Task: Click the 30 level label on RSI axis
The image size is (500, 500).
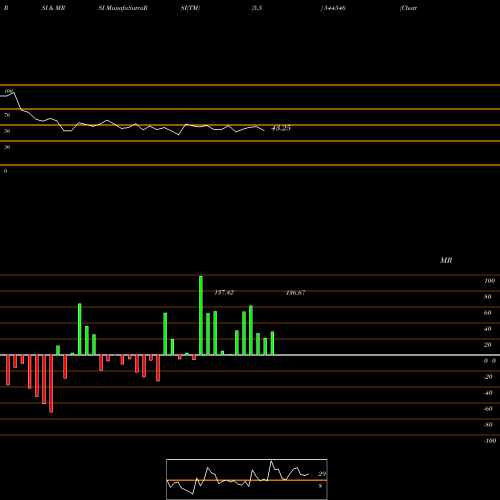Action: point(7,147)
